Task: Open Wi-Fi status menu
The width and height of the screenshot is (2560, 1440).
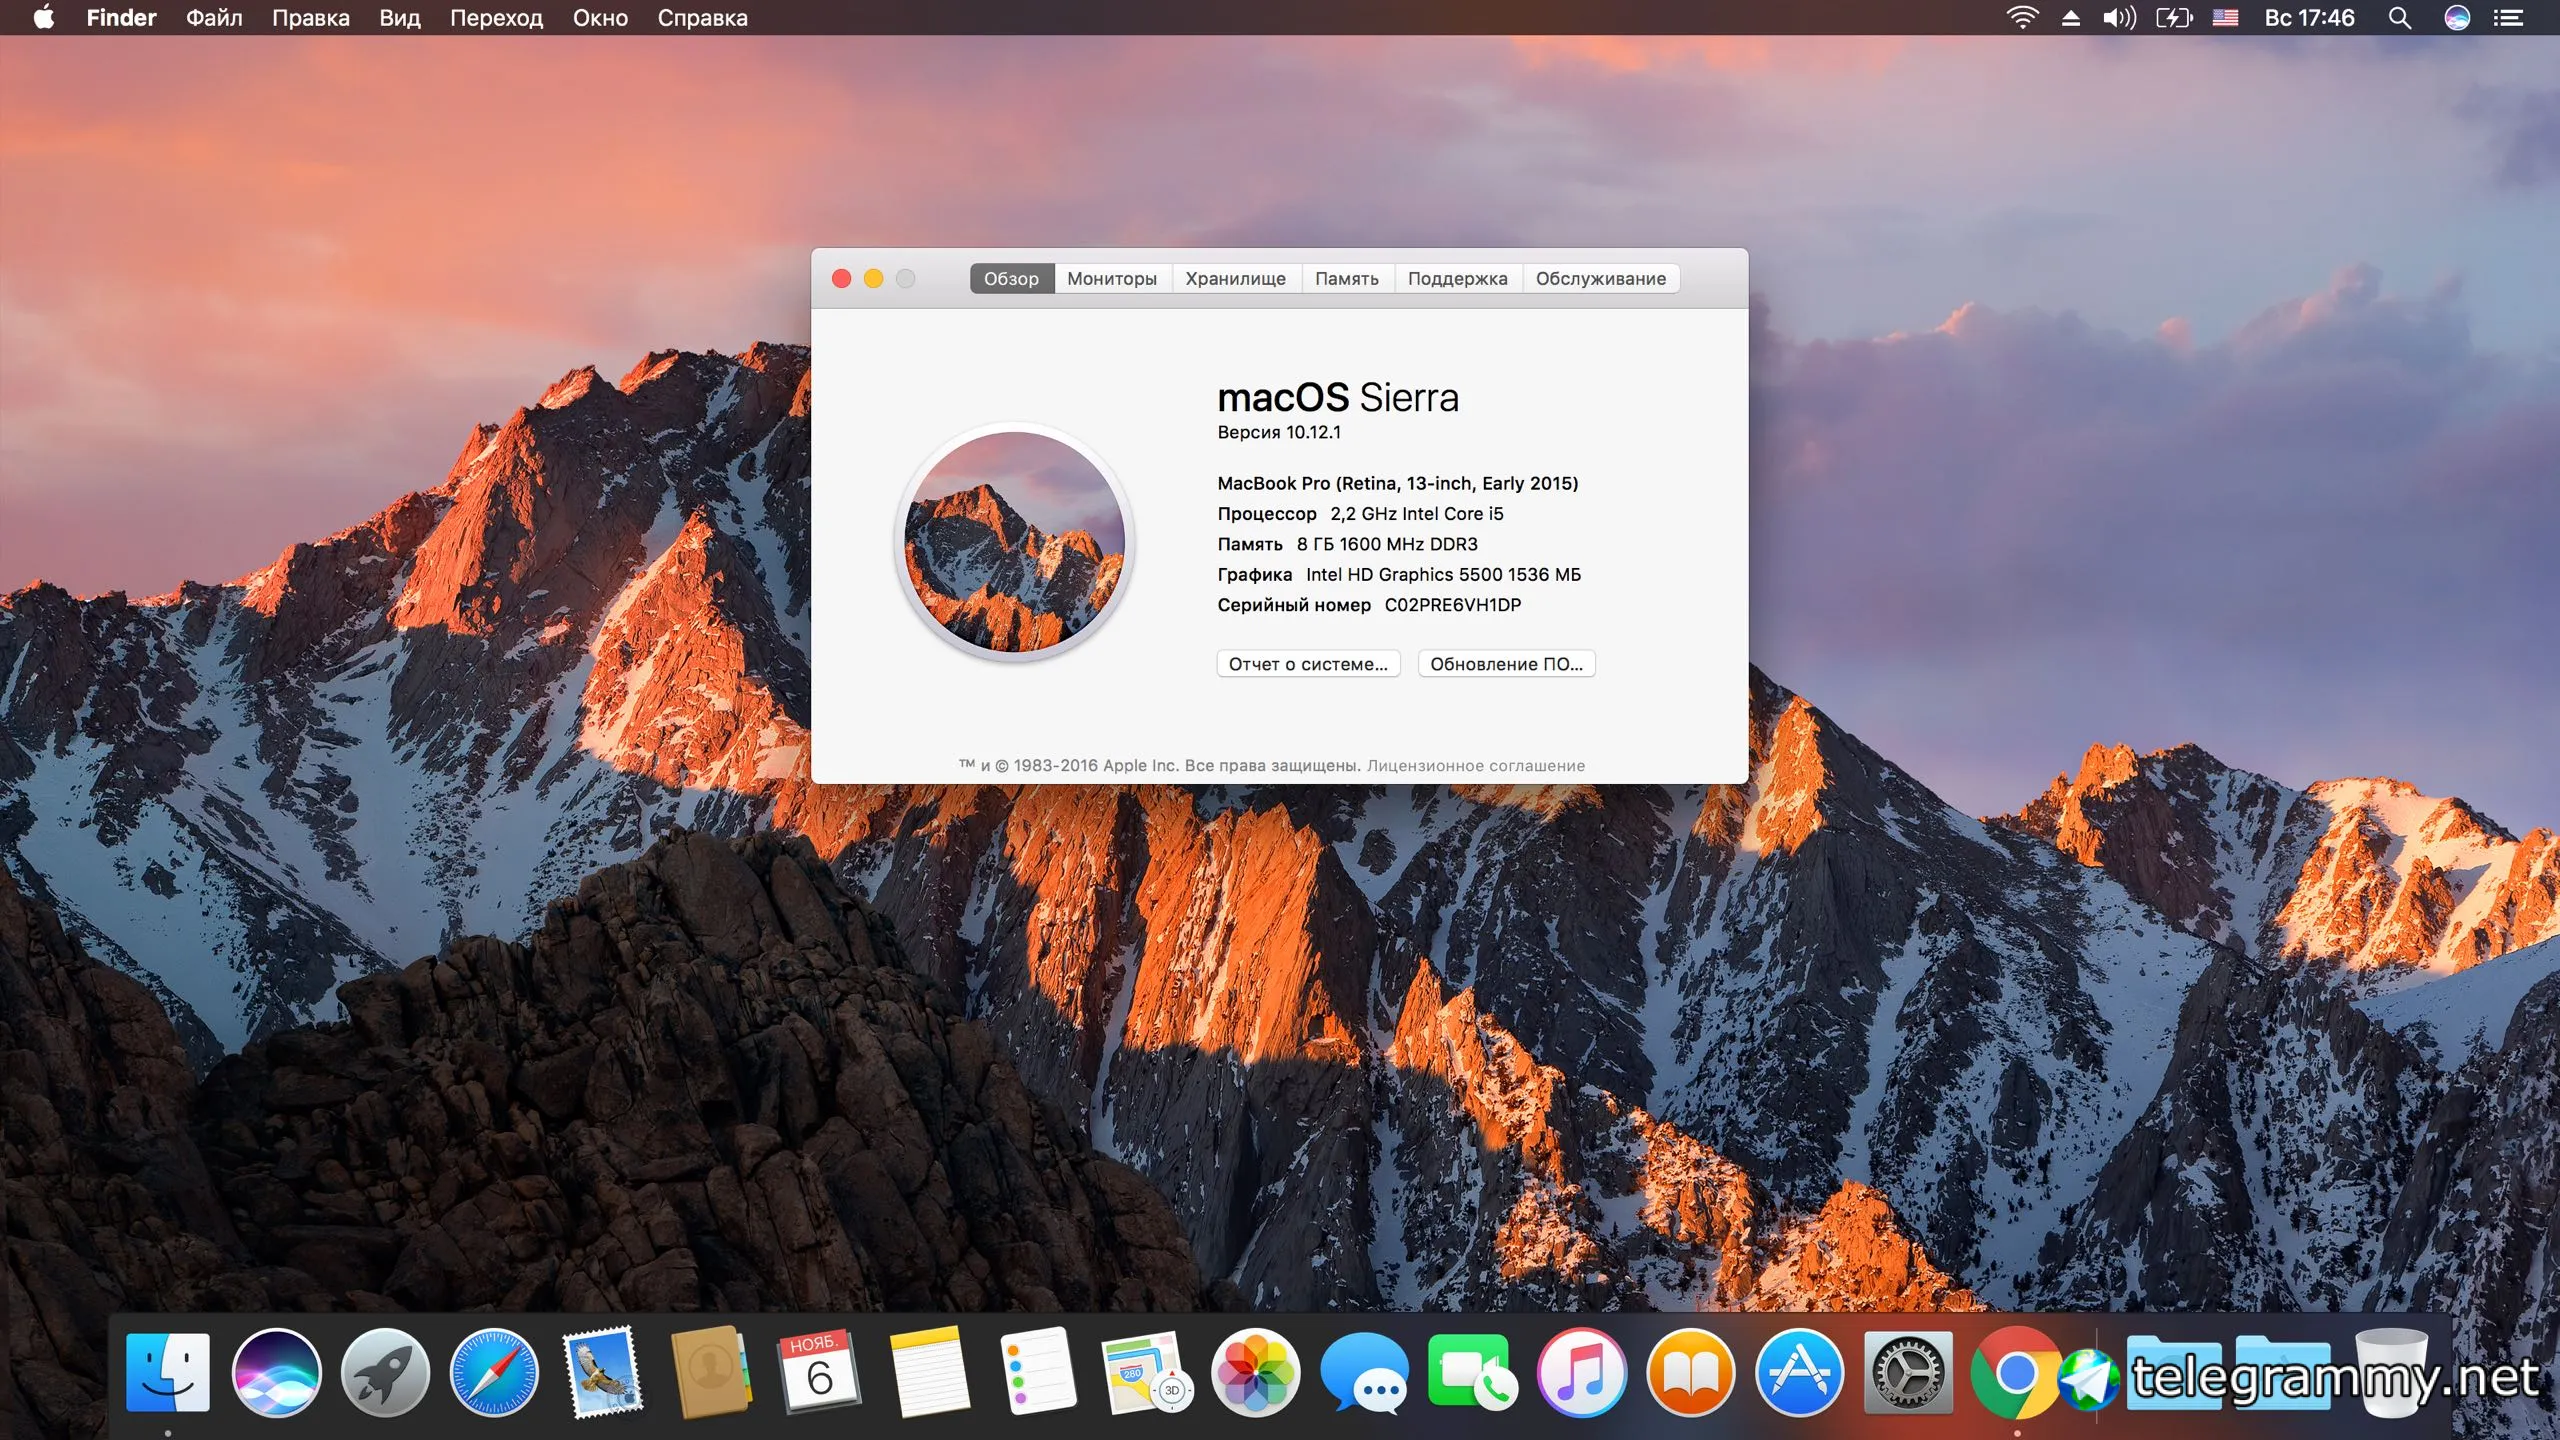Action: (x=2022, y=18)
